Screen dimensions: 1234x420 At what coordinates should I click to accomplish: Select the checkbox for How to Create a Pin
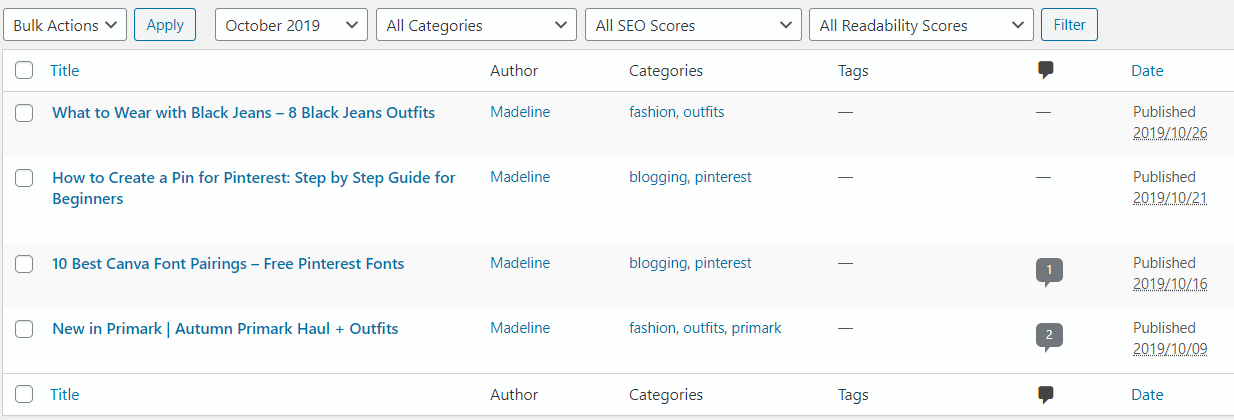[x=24, y=178]
